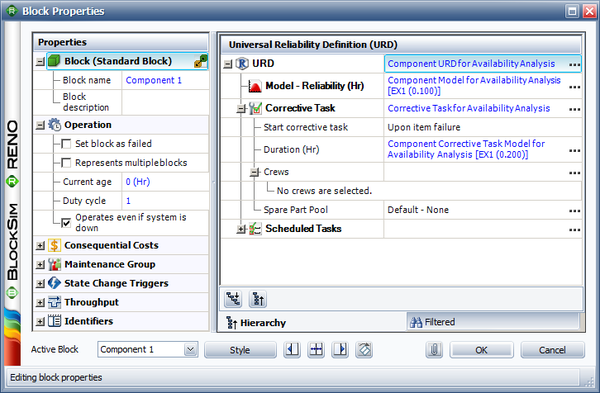This screenshot has width=600, height=393.
Task: Click the collapse-tree icon next to expand icon
Action: [x=258, y=299]
